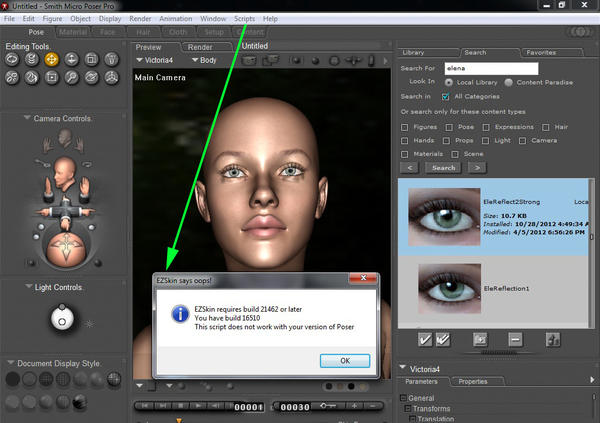This screenshot has height=423, width=600.
Task: Go to previous search results with the < button
Action: 410,168
